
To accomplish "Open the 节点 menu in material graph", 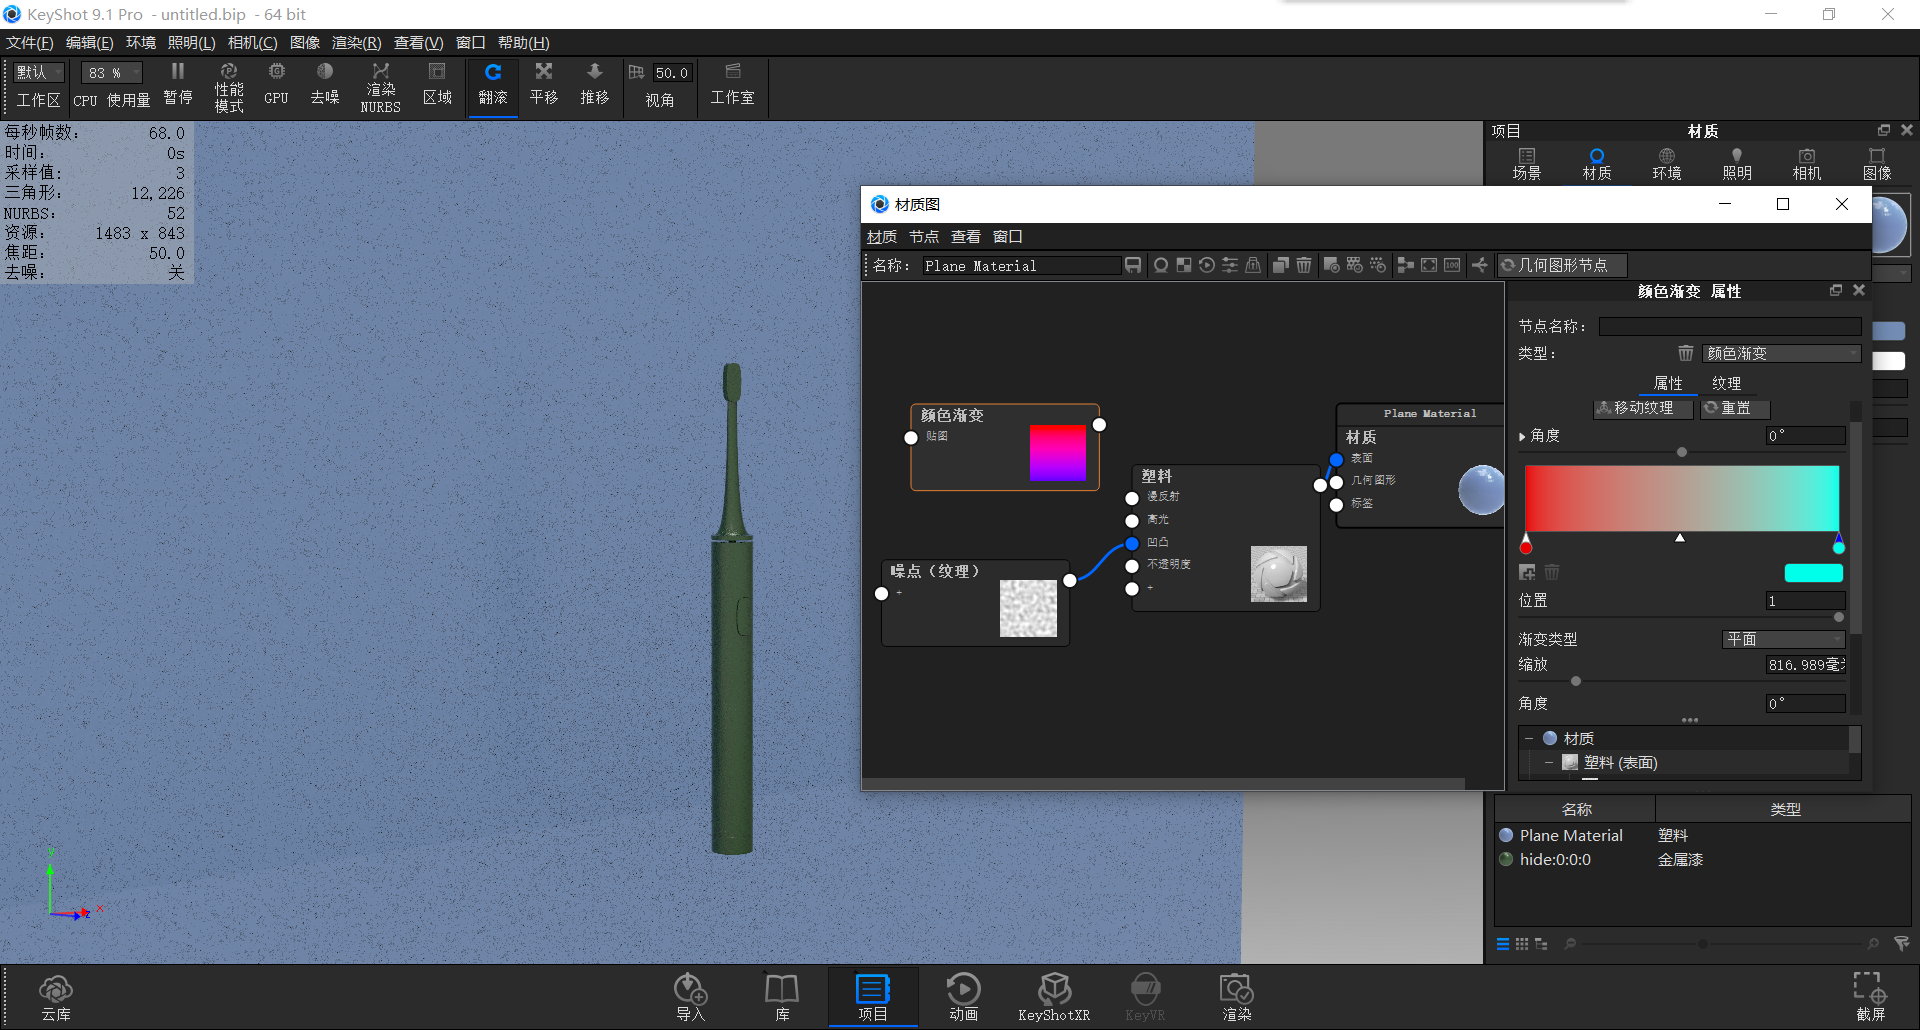I will tap(923, 236).
